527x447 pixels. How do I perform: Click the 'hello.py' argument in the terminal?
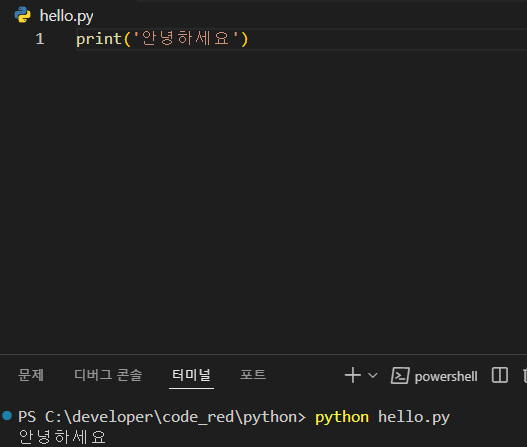click(x=414, y=418)
